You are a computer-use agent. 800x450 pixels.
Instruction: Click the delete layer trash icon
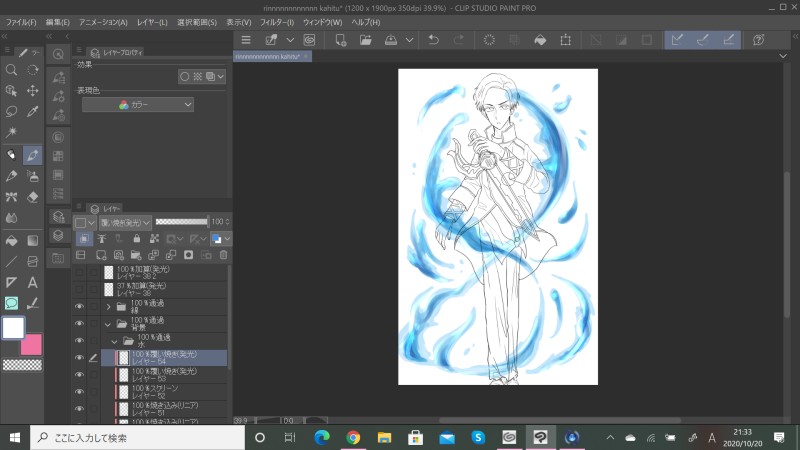[x=223, y=255]
